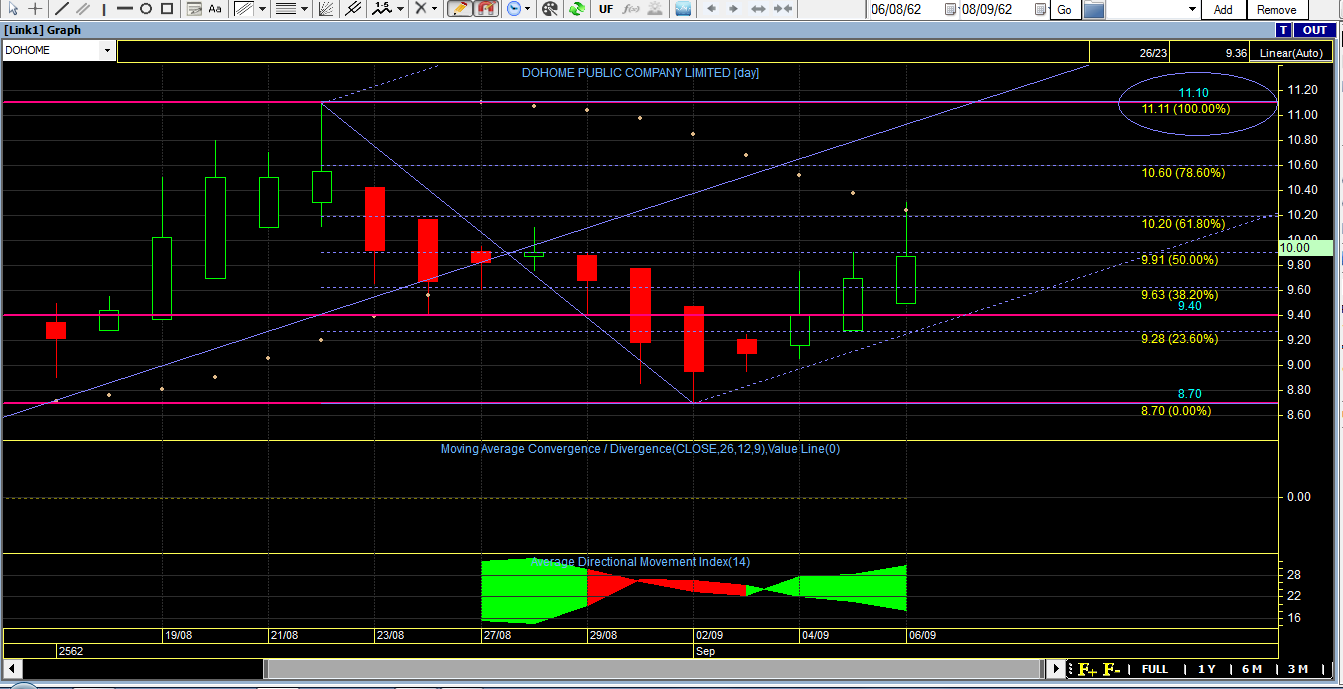The image size is (1343, 689).
Task: Select the 3M range option
Action: point(1298,669)
